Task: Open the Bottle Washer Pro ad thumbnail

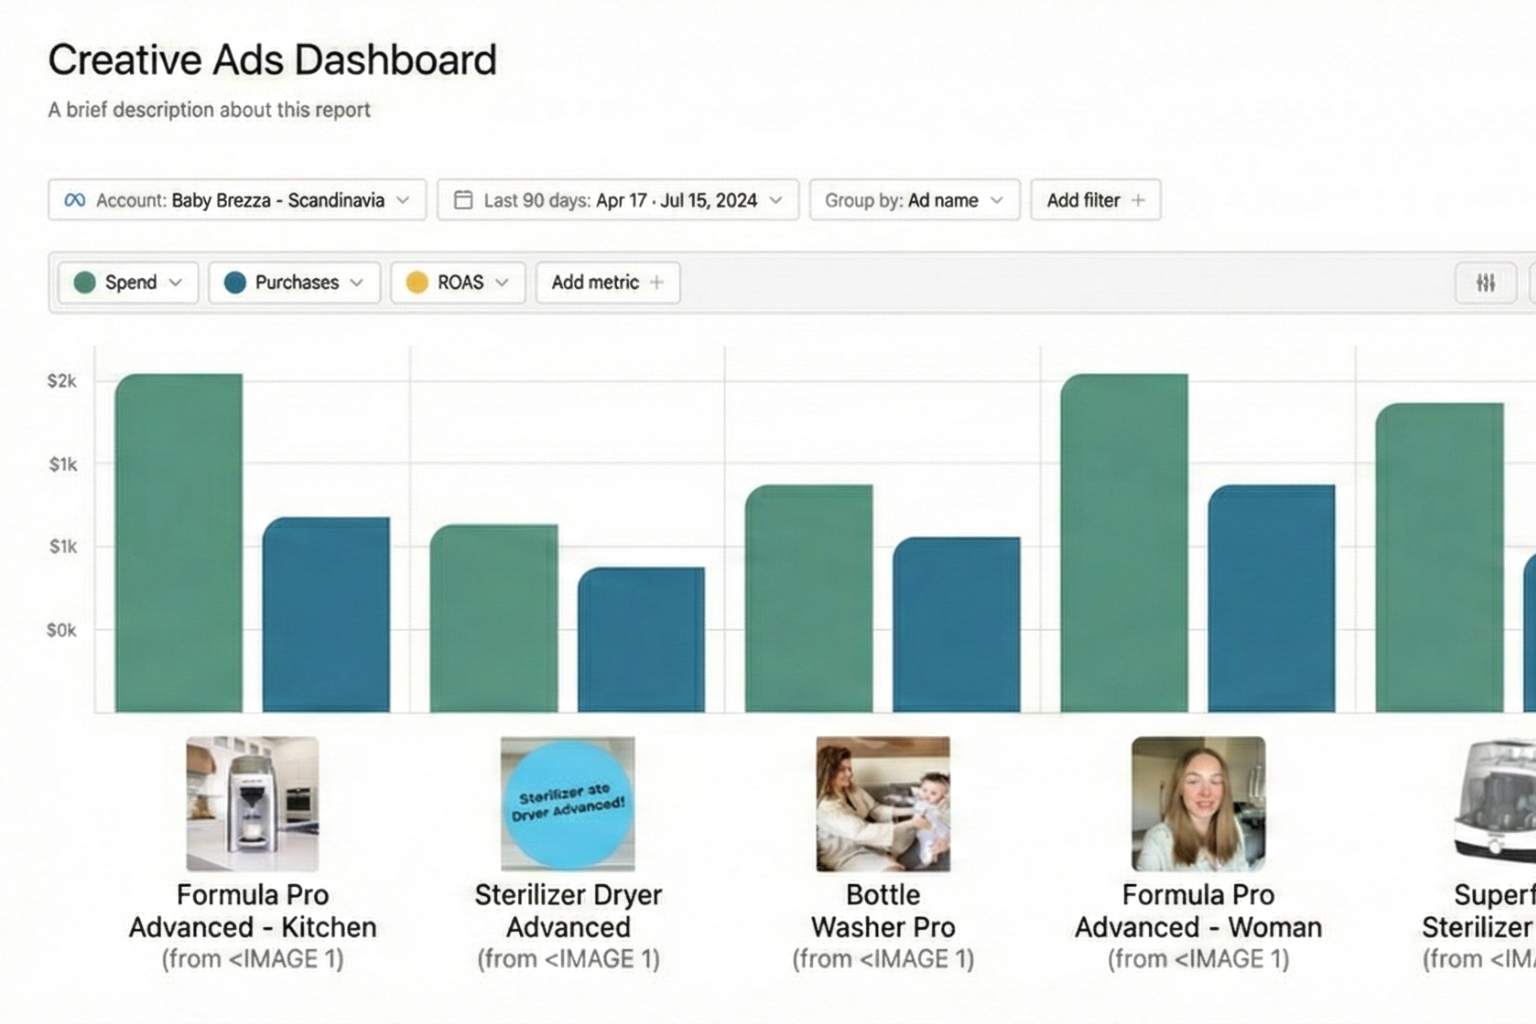Action: [x=883, y=804]
